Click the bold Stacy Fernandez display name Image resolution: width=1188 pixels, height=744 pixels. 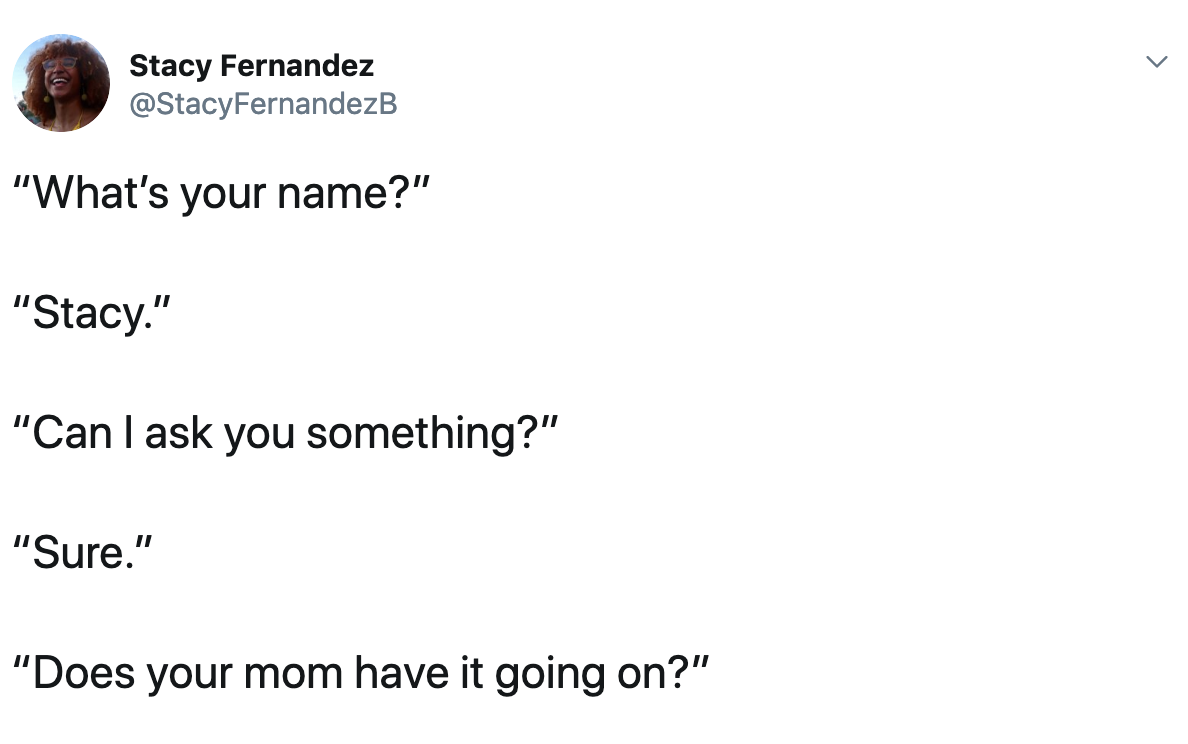point(252,66)
